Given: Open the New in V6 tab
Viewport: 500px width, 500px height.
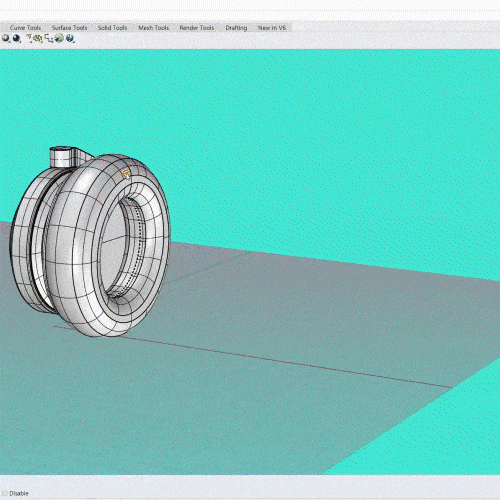Looking at the screenshot, I should coord(272,28).
